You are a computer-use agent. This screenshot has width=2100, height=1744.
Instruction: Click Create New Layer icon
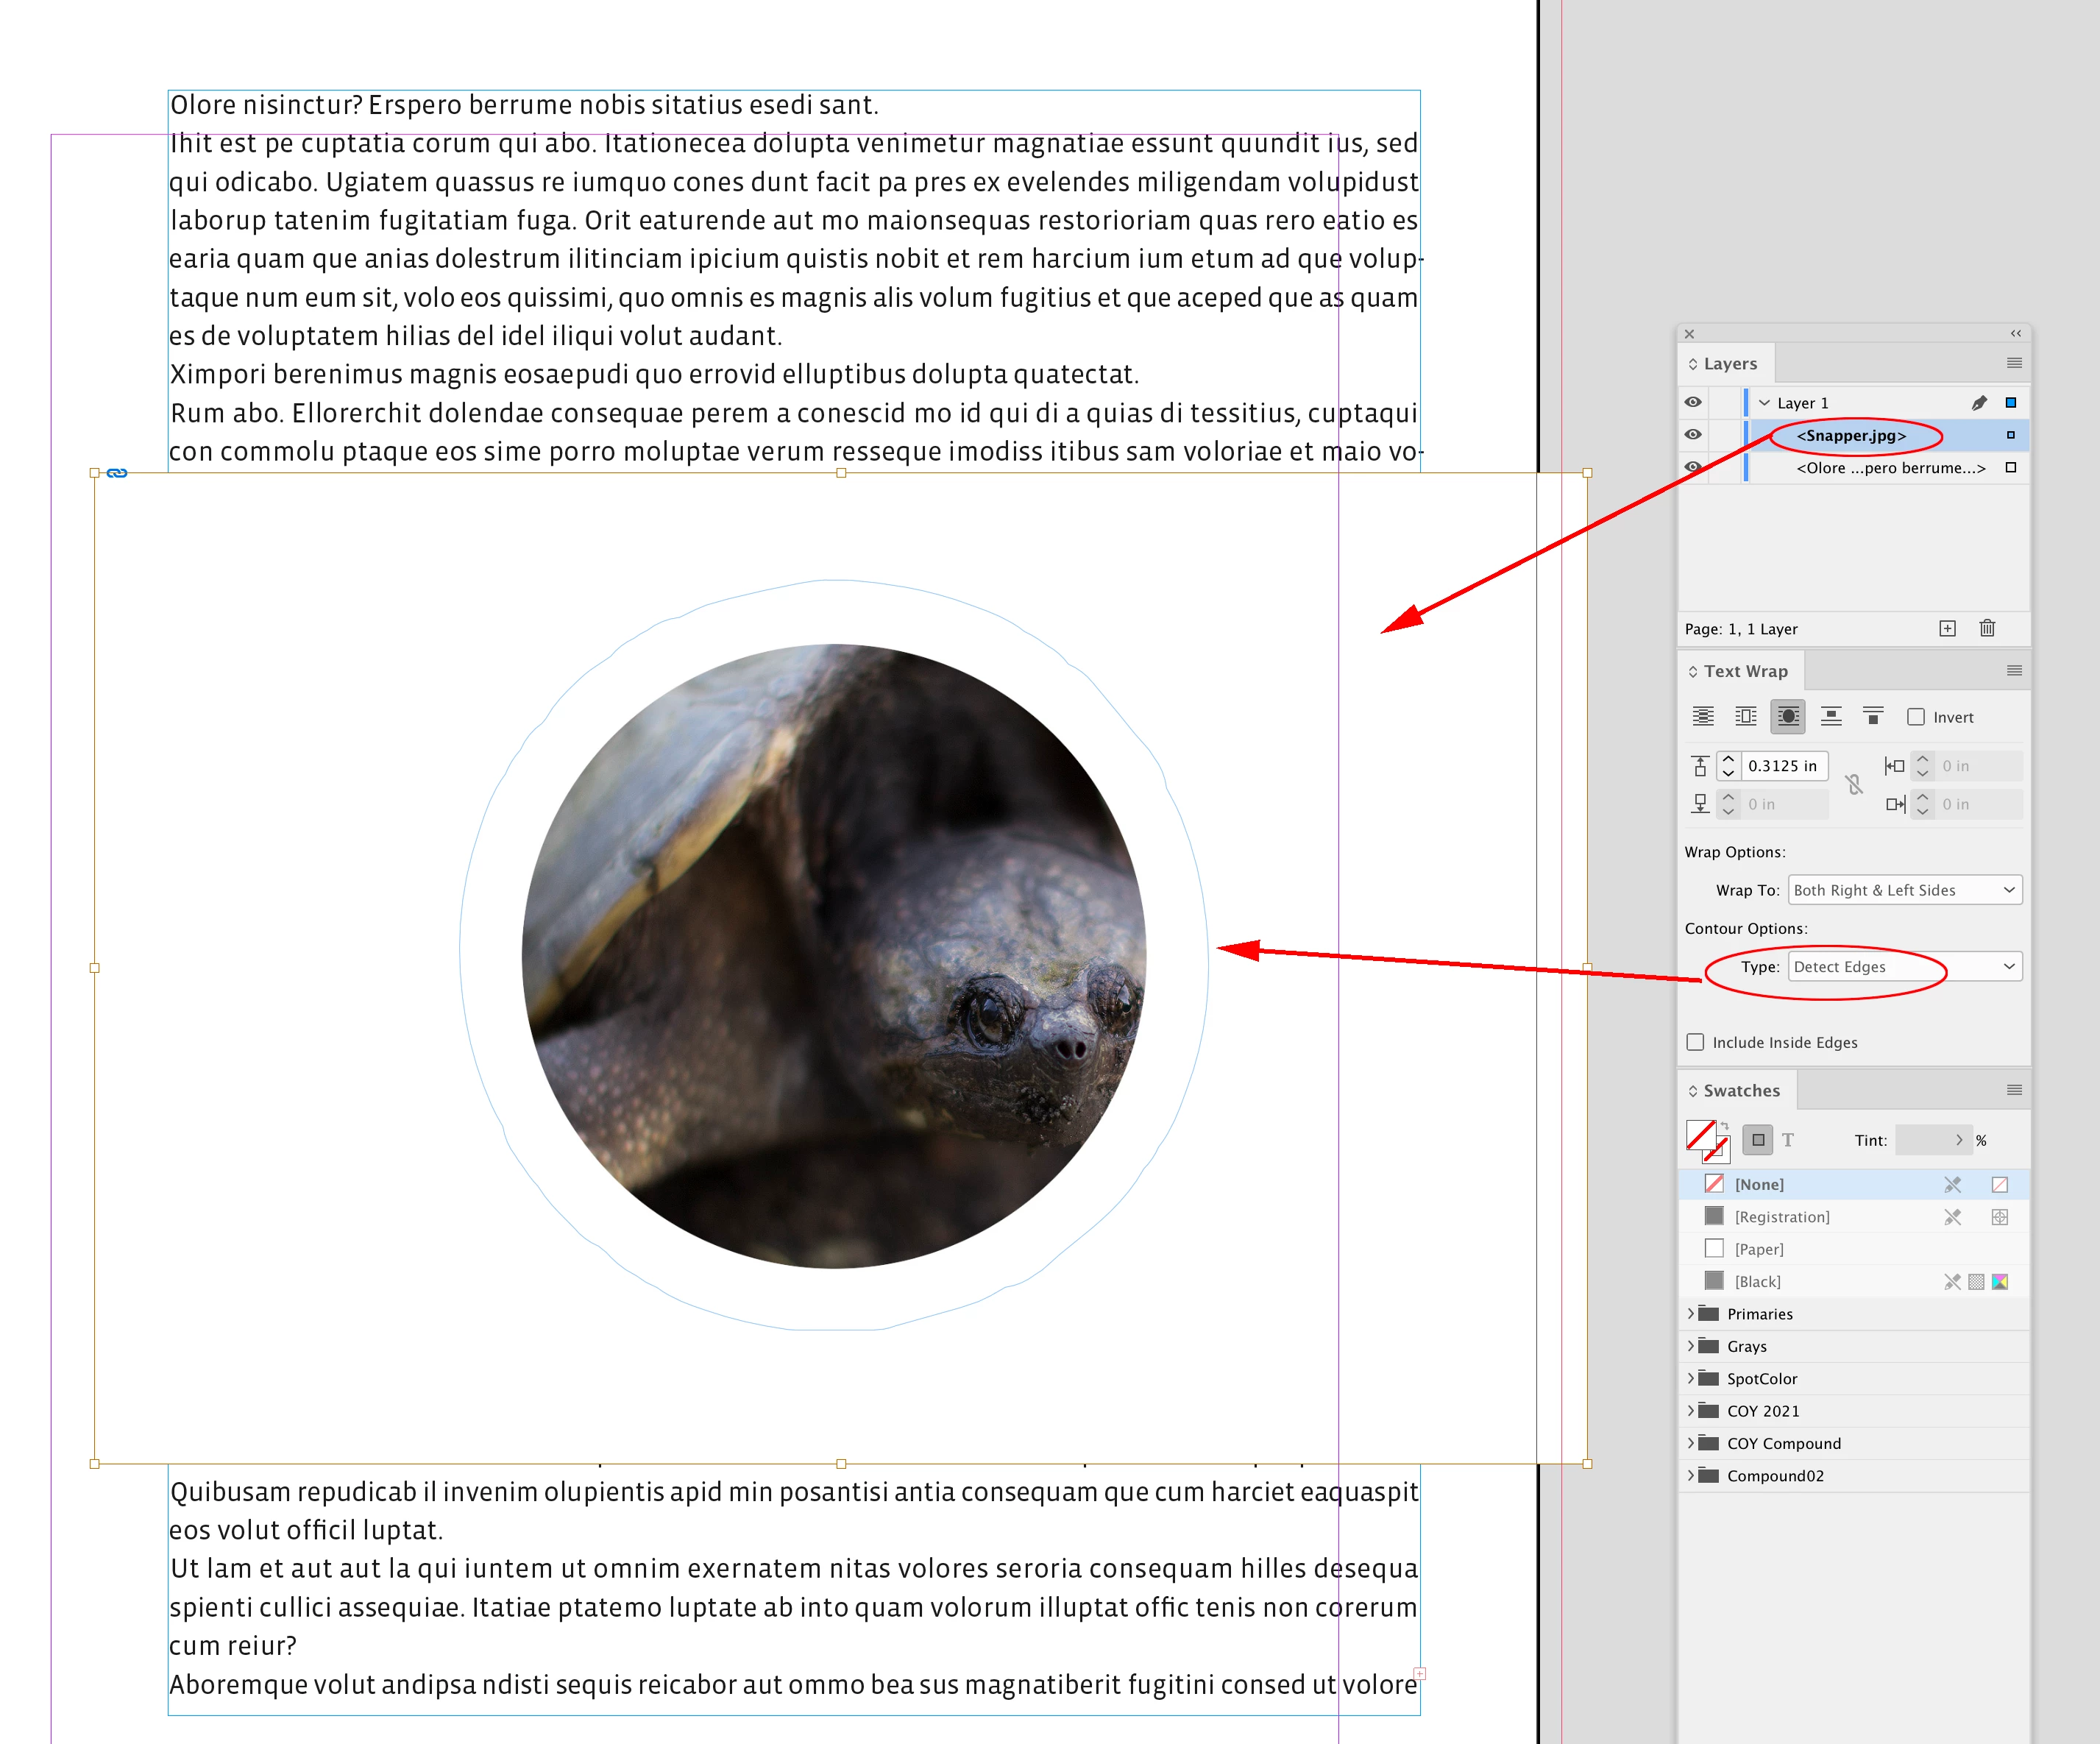(x=1947, y=628)
